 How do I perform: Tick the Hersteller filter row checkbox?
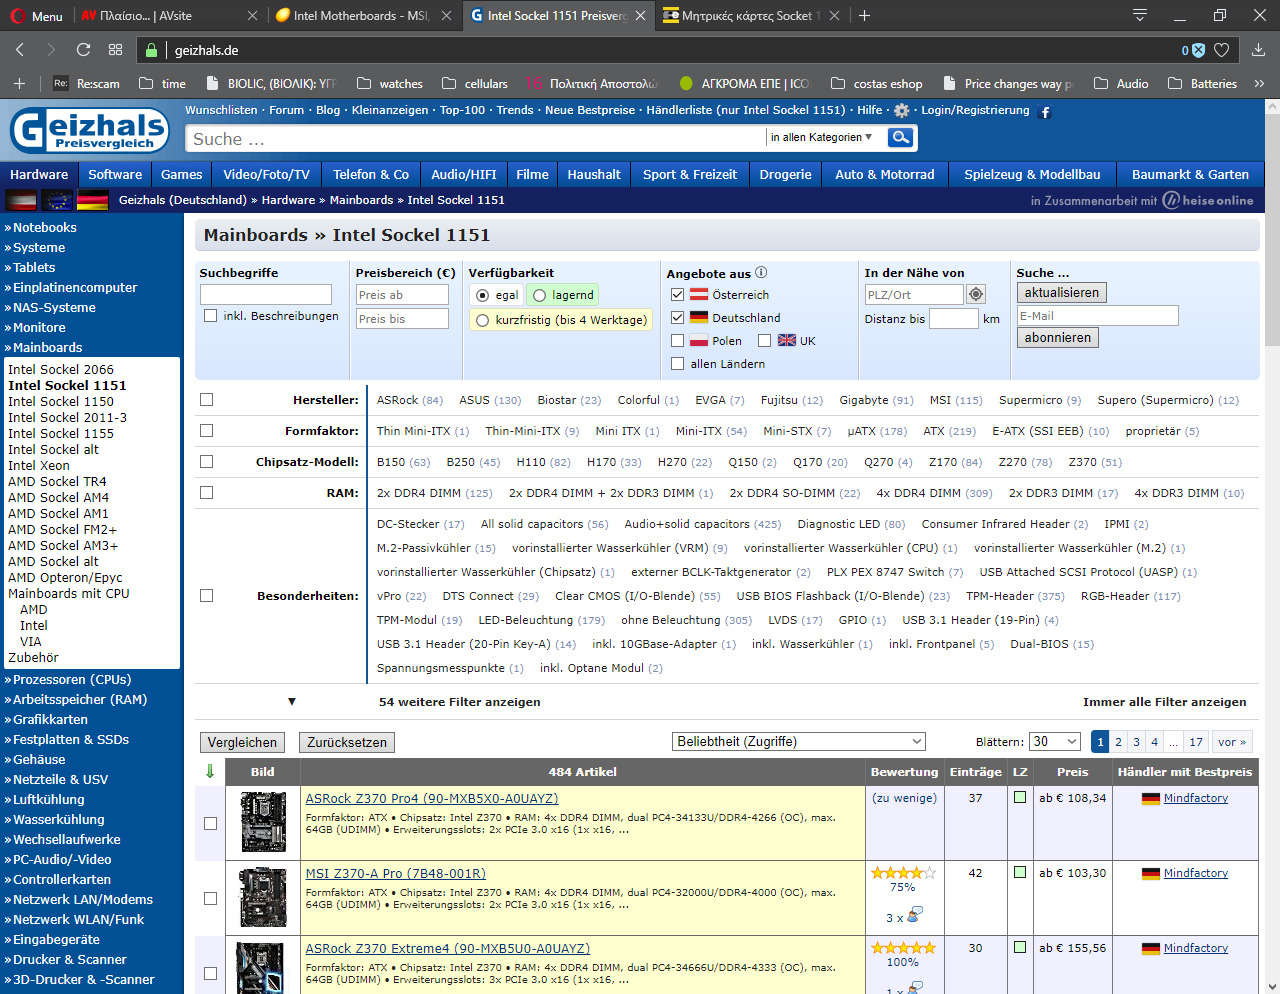[206, 399]
